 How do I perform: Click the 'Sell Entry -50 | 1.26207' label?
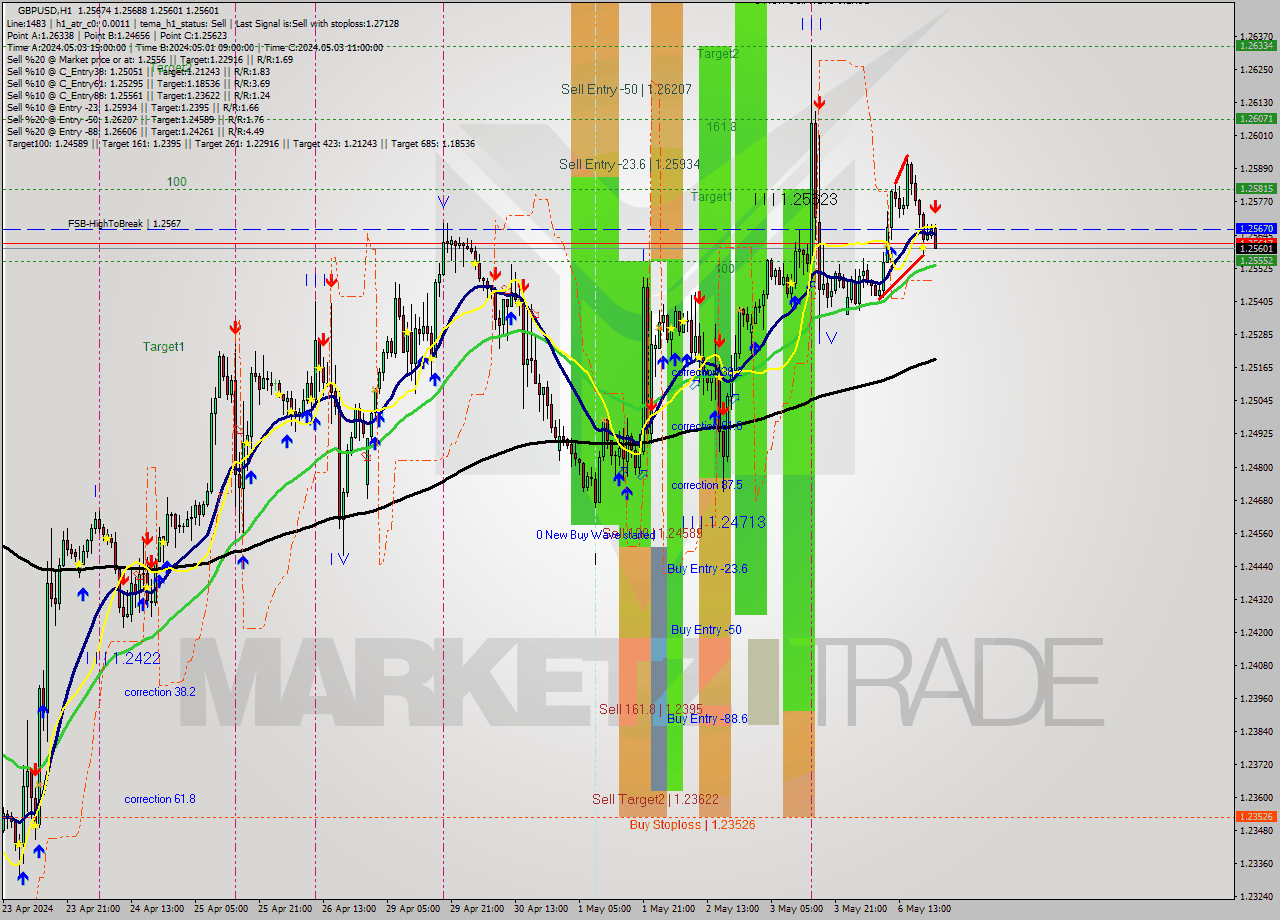(626, 89)
